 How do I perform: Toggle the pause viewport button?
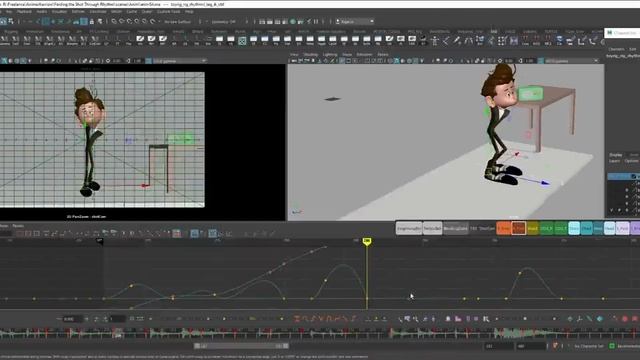pos(316,22)
